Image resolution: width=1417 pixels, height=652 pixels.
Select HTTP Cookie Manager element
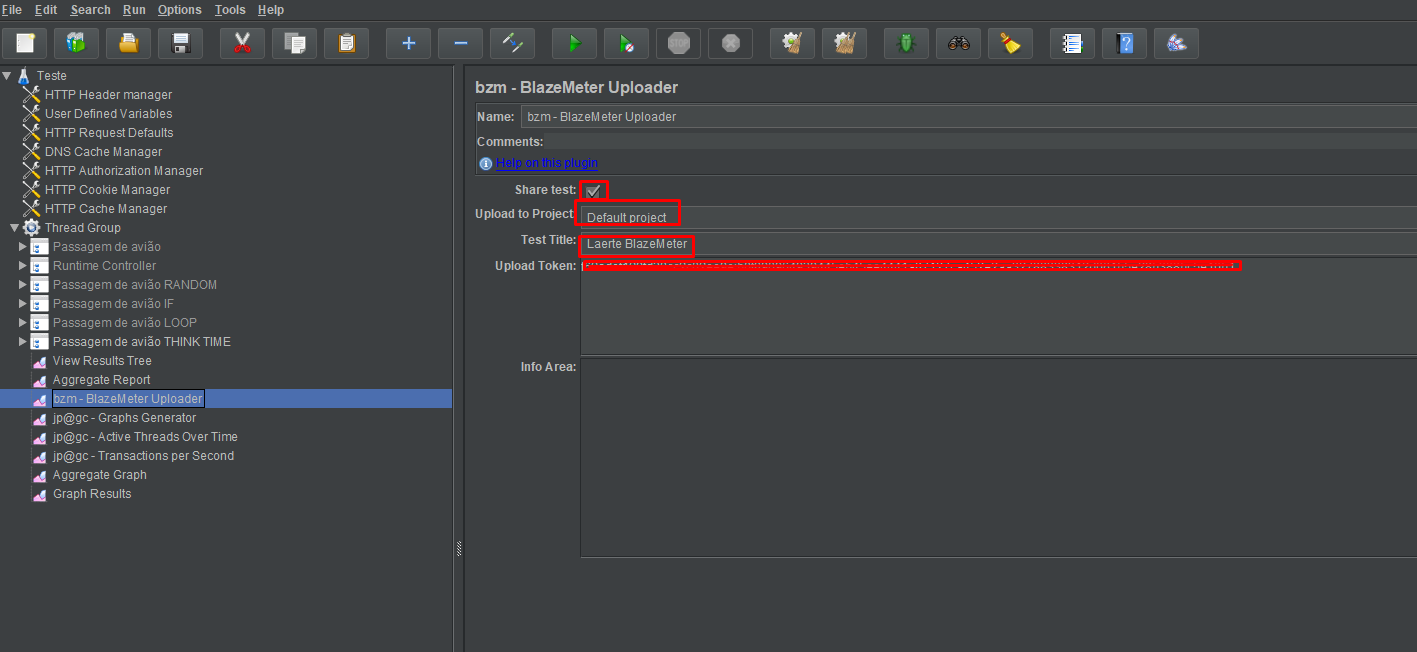tap(107, 189)
